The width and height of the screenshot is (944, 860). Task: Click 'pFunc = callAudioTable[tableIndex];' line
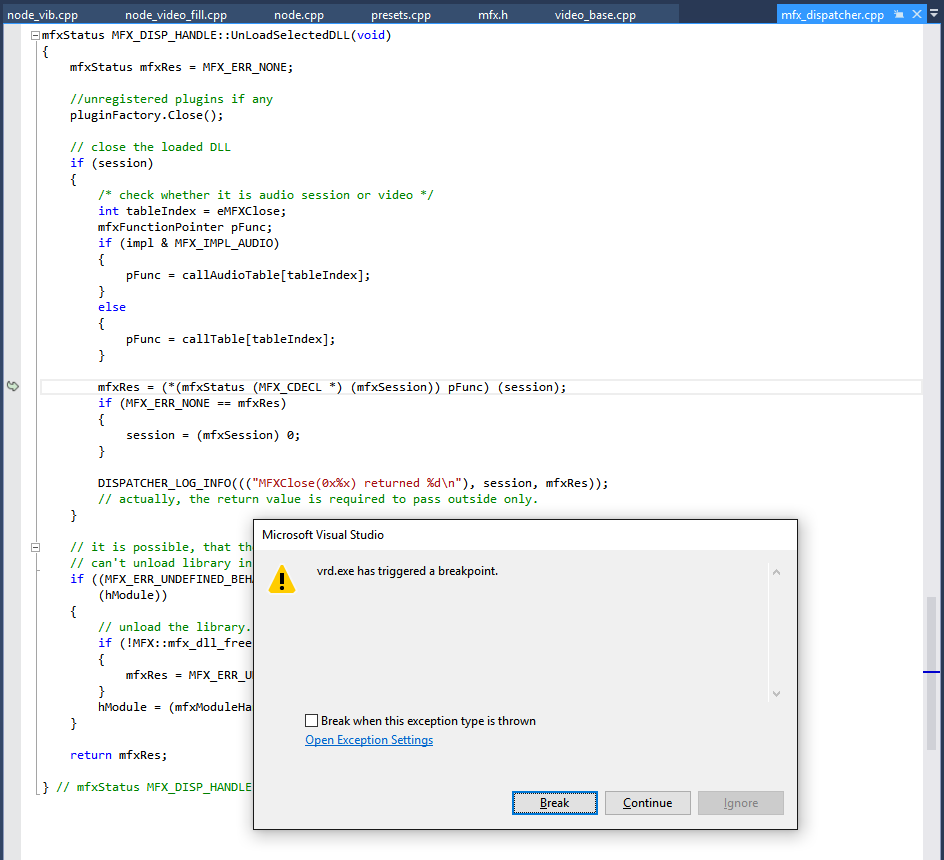click(x=248, y=275)
